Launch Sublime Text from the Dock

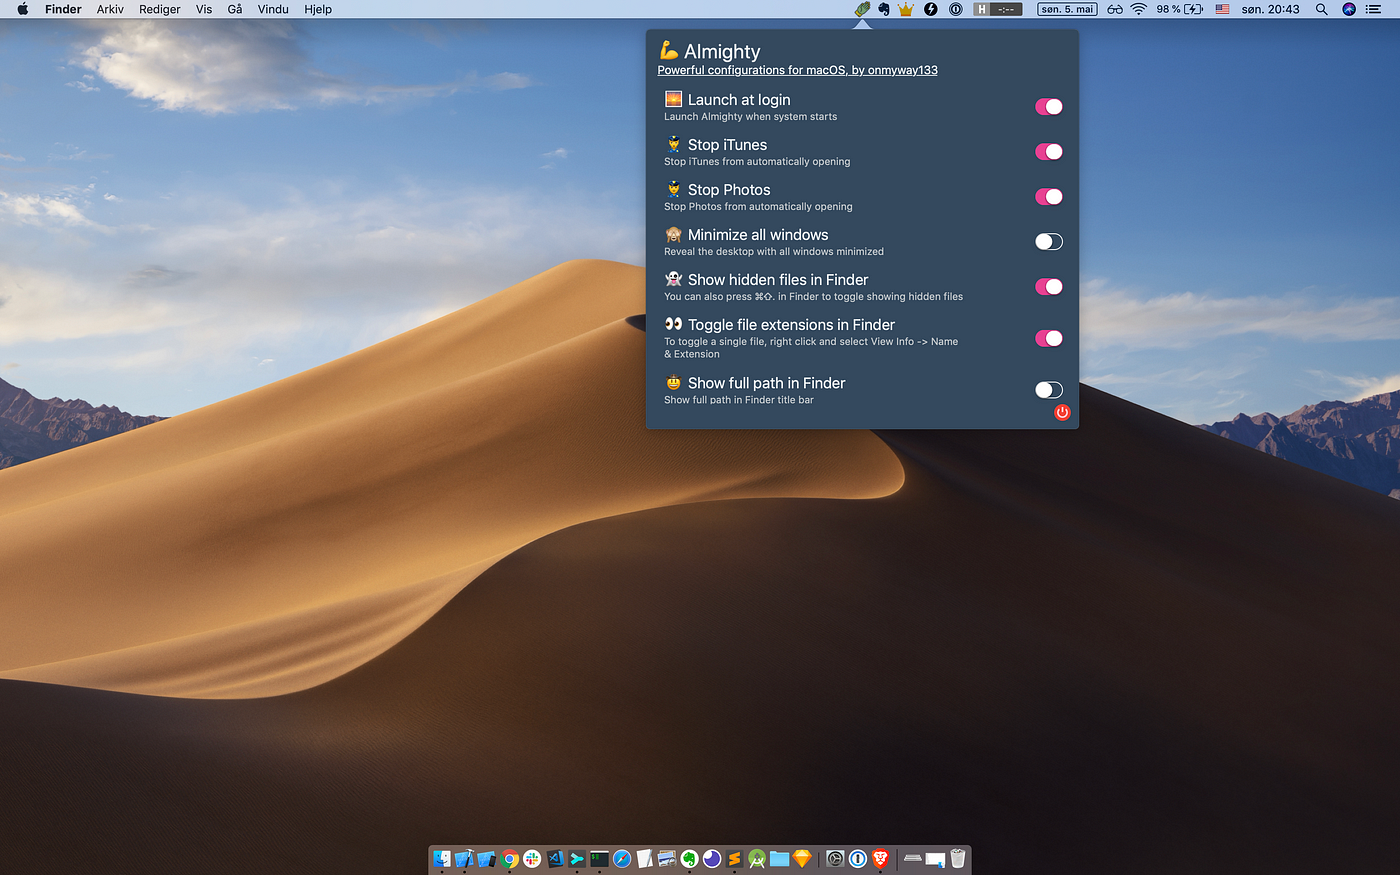(x=734, y=858)
